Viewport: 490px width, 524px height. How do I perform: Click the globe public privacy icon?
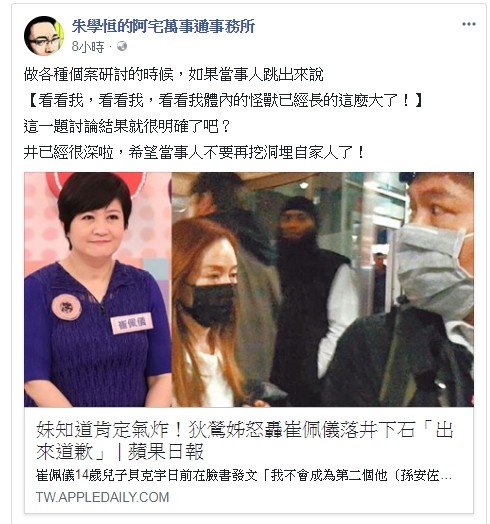coord(122,46)
